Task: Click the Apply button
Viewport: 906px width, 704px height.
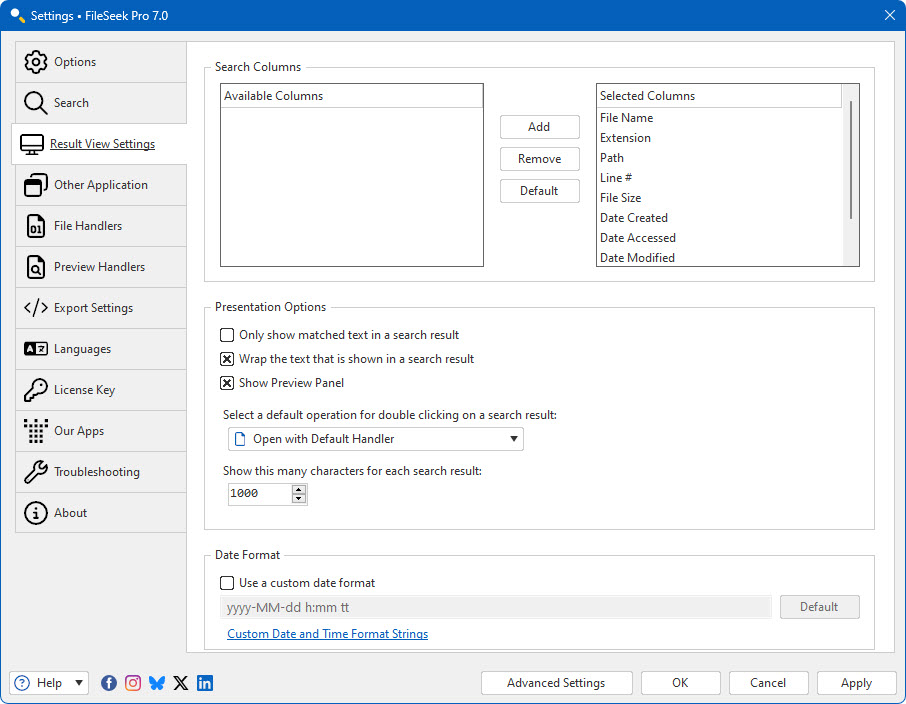Action: [856, 683]
